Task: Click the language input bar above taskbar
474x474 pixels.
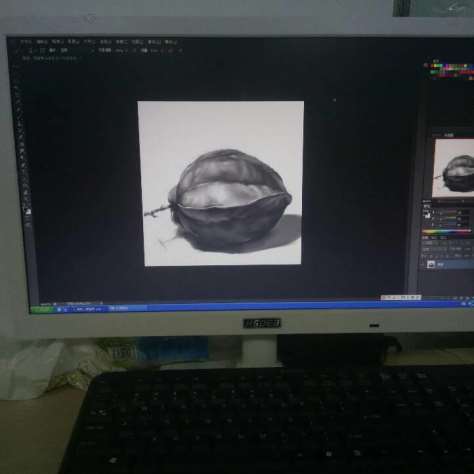Action: coord(401,297)
